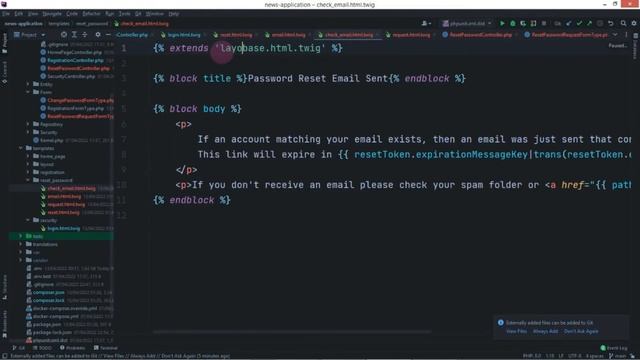Click the templates breadcrumb in navigation bar

[x=59, y=24]
